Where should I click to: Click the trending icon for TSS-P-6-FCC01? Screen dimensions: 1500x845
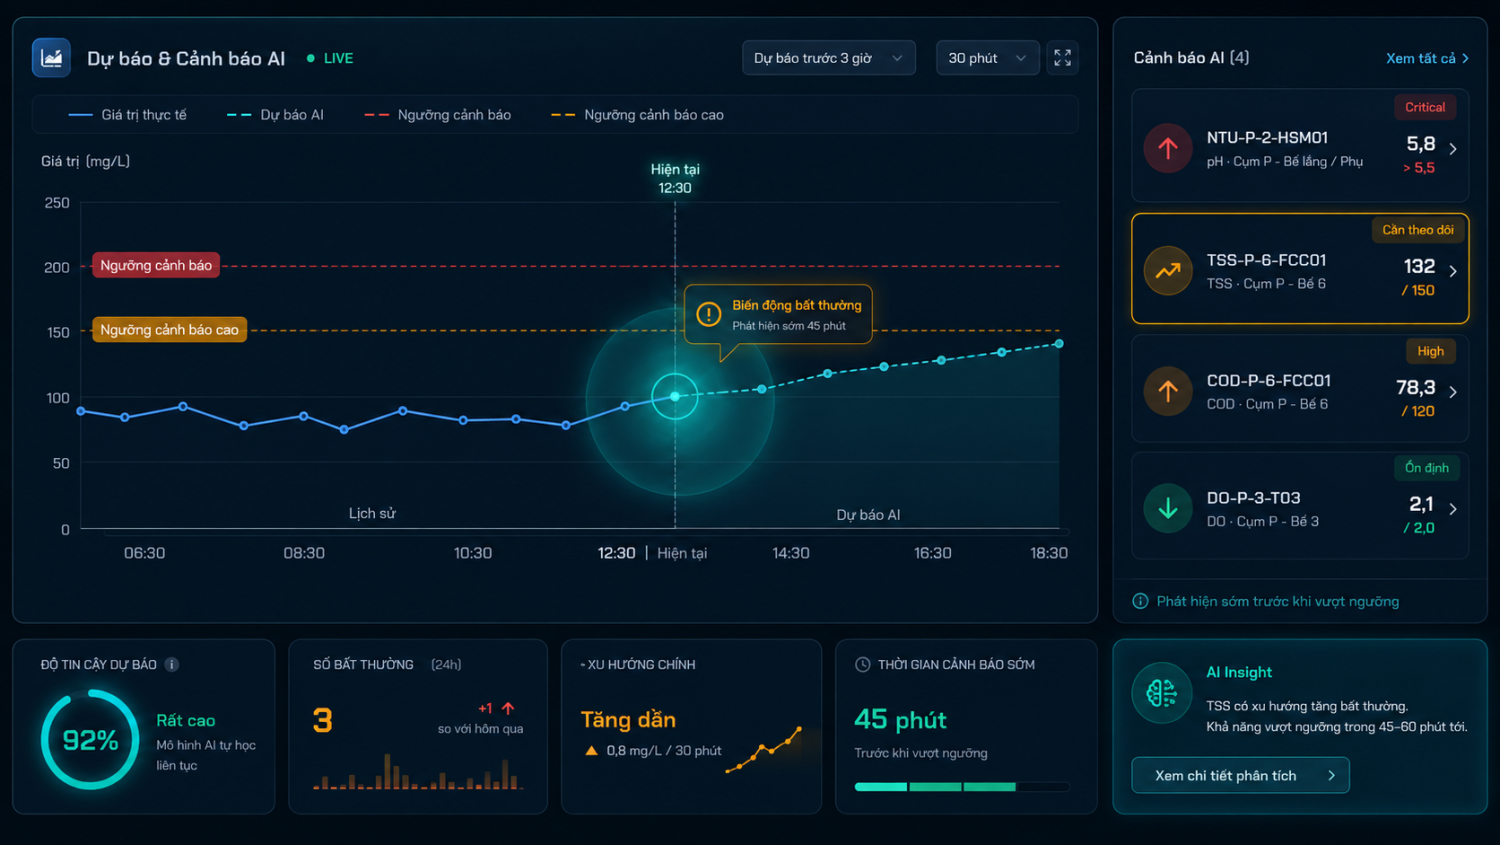pyautogui.click(x=1168, y=270)
